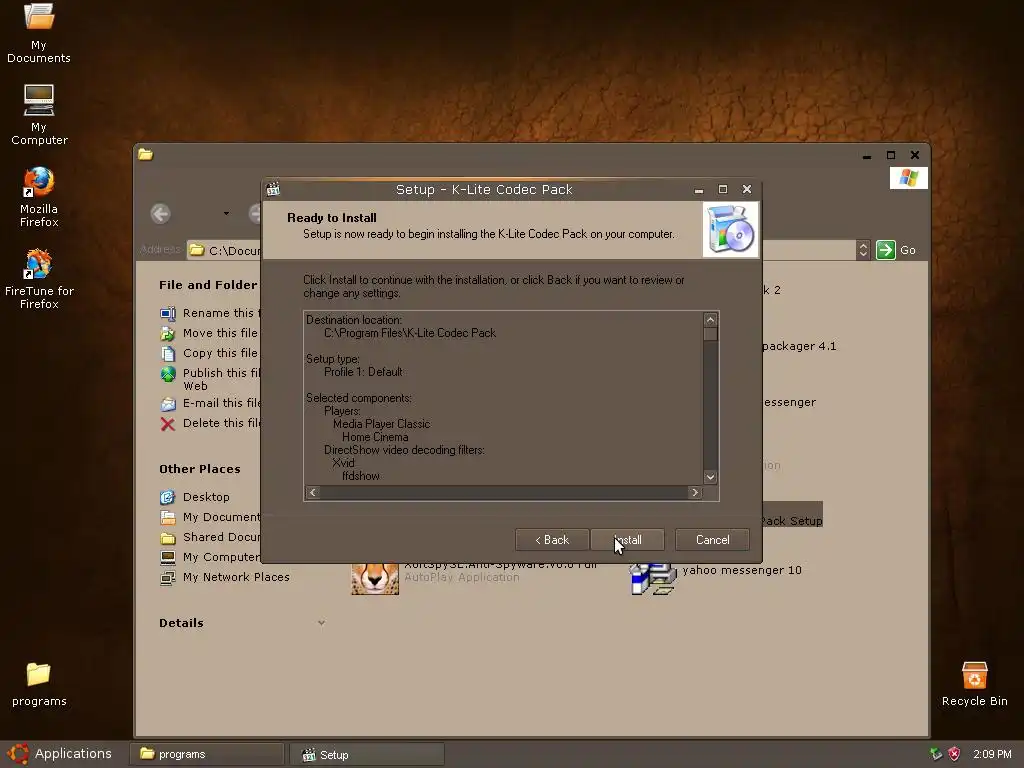Image resolution: width=1024 pixels, height=768 pixels.
Task: Go to Desktop in Other Places
Action: 206,497
